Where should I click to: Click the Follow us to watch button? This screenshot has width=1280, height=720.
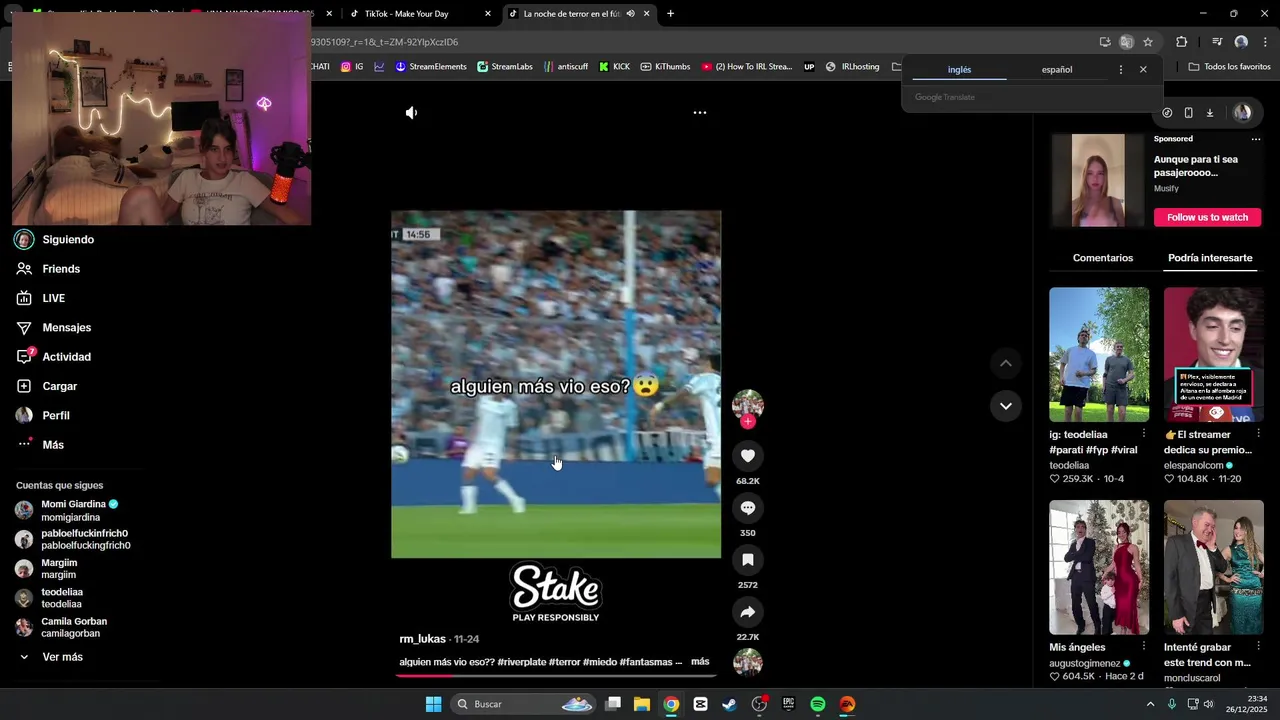pos(1207,217)
